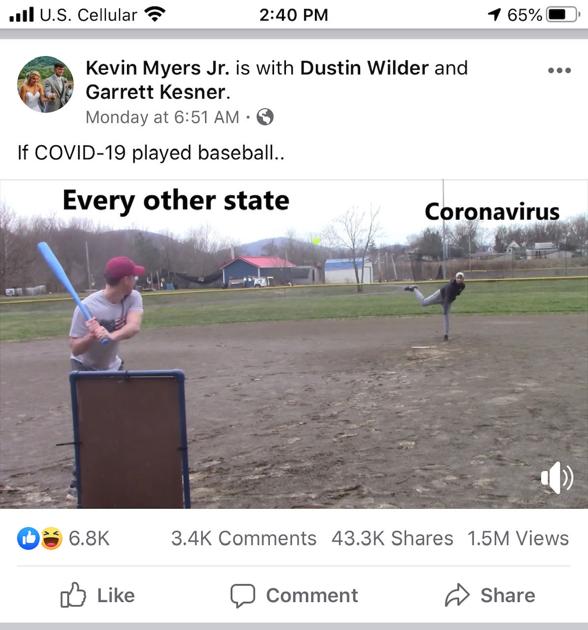Tap the Share arrow icon
Viewport: 588px width, 630px height.
[x=457, y=595]
